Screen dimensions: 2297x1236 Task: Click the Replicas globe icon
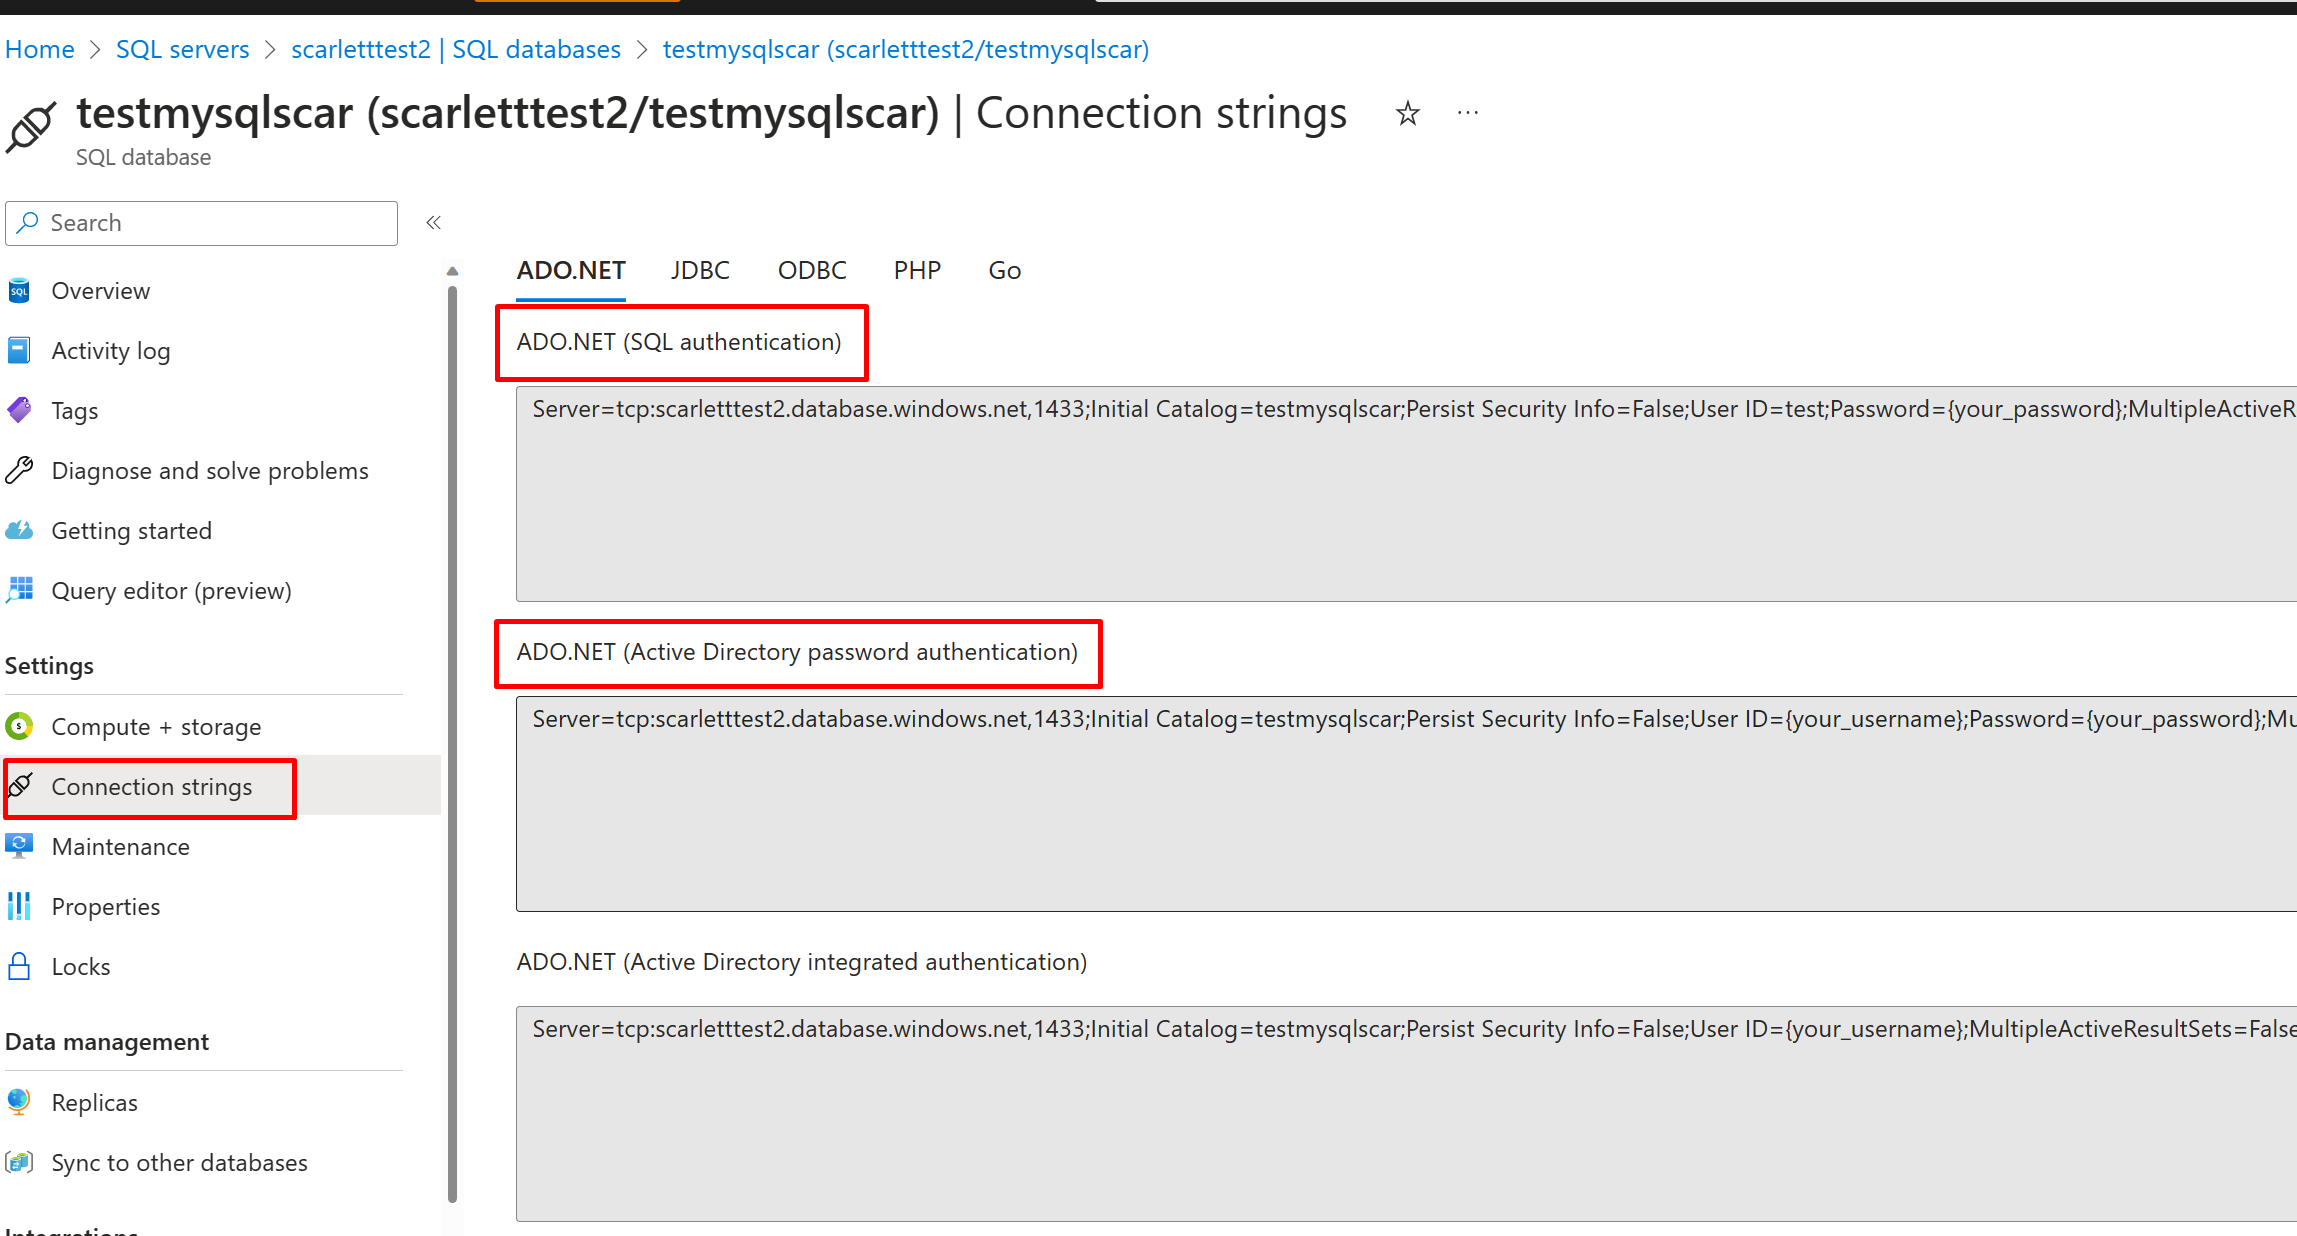point(19,1102)
